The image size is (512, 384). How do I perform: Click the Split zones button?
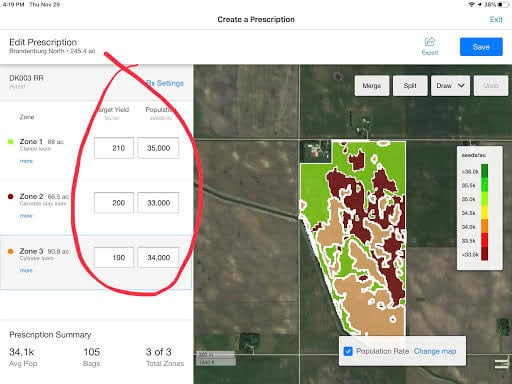point(410,86)
